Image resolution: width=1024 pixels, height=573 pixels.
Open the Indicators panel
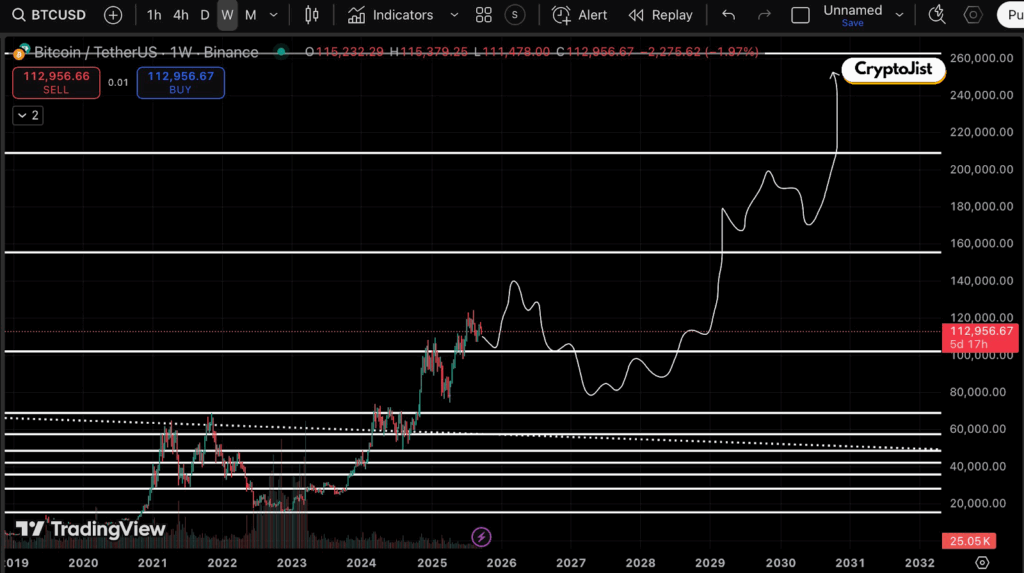click(391, 15)
